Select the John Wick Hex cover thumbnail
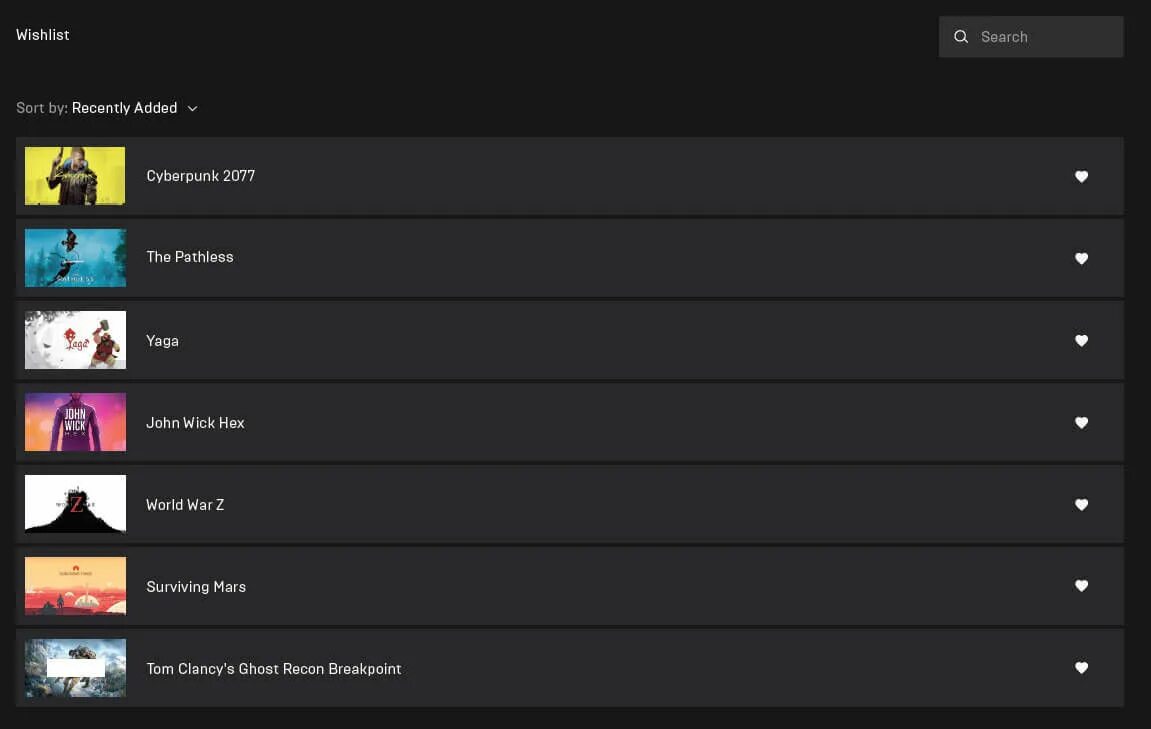This screenshot has width=1151, height=729. tap(76, 422)
